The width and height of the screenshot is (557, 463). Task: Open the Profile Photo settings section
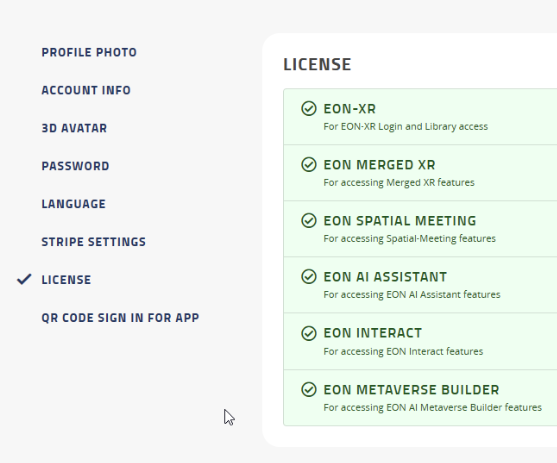click(x=89, y=52)
